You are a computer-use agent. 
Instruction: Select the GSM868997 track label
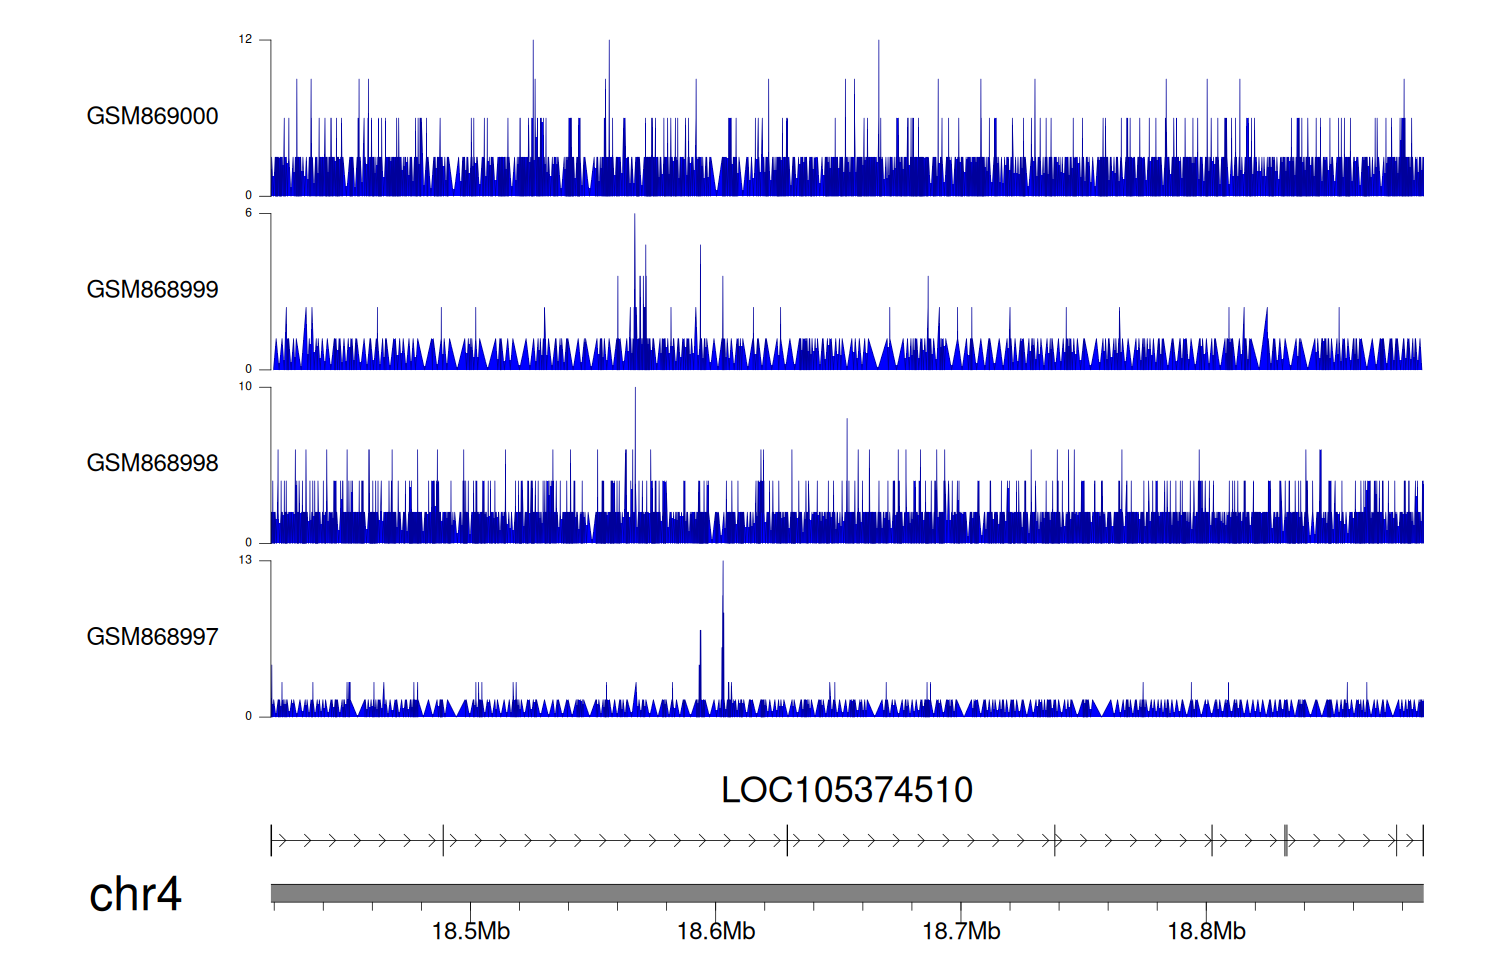(152, 637)
